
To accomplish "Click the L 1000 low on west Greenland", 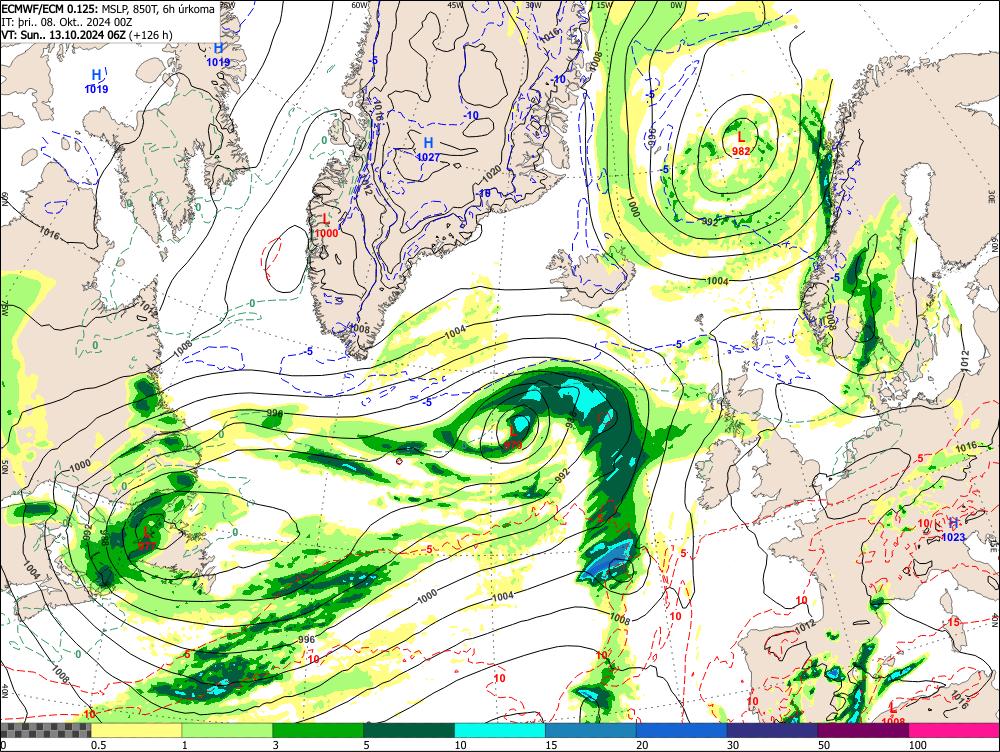I will [x=326, y=226].
